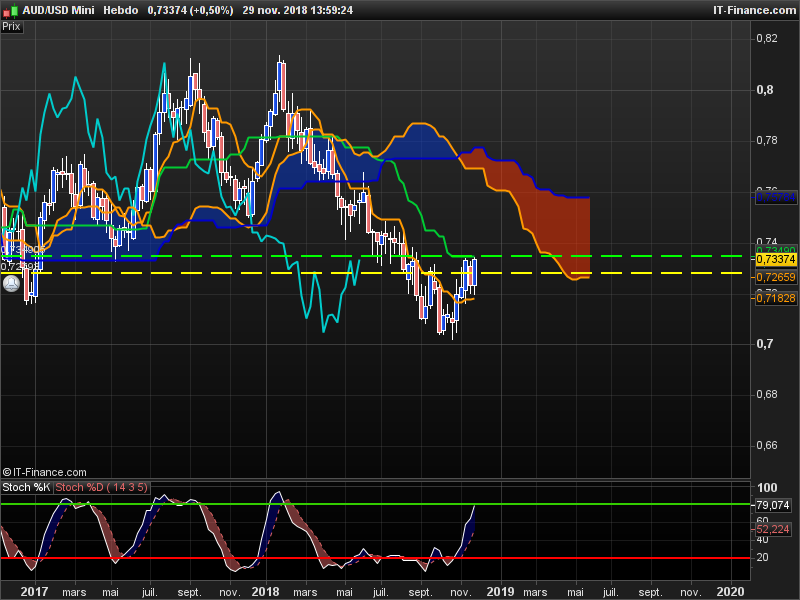The width and height of the screenshot is (800, 600).
Task: Click the 2017 label on time axis
Action: pyautogui.click(x=34, y=592)
